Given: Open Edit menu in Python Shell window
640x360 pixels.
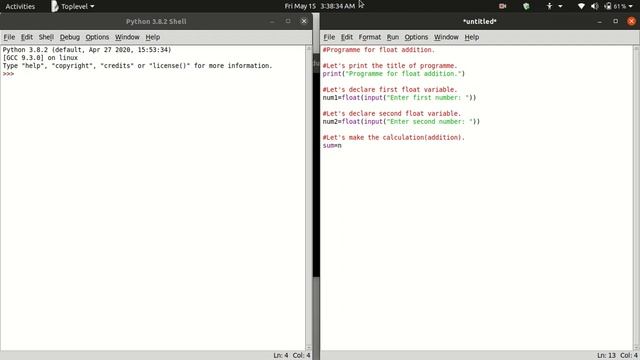Looking at the screenshot, I should [27, 37].
